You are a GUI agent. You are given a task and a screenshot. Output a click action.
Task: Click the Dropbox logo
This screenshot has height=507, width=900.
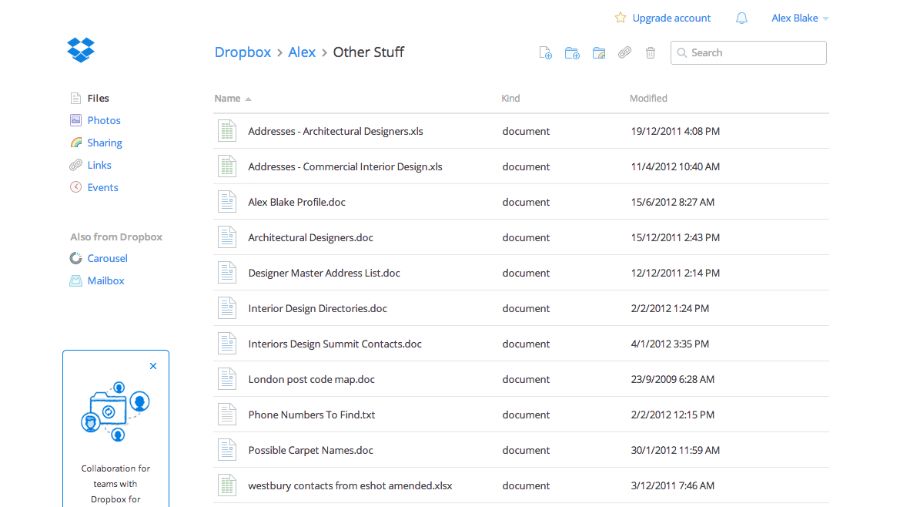80,49
